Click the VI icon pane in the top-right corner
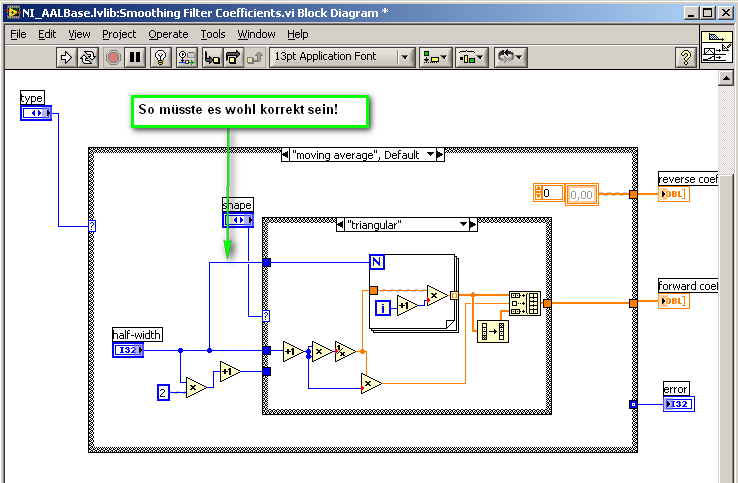738x483 pixels. tap(716, 47)
